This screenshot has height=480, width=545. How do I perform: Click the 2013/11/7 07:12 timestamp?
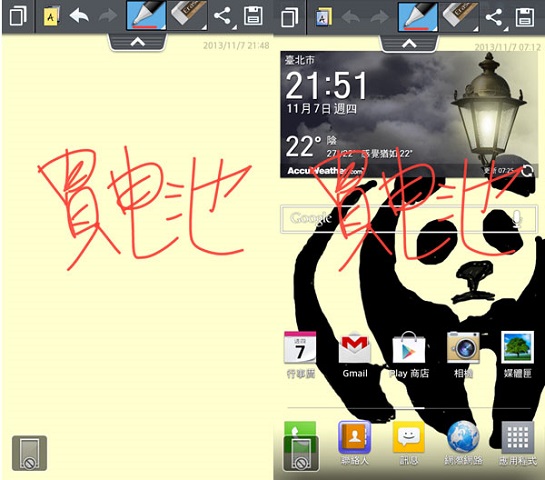pyautogui.click(x=508, y=47)
